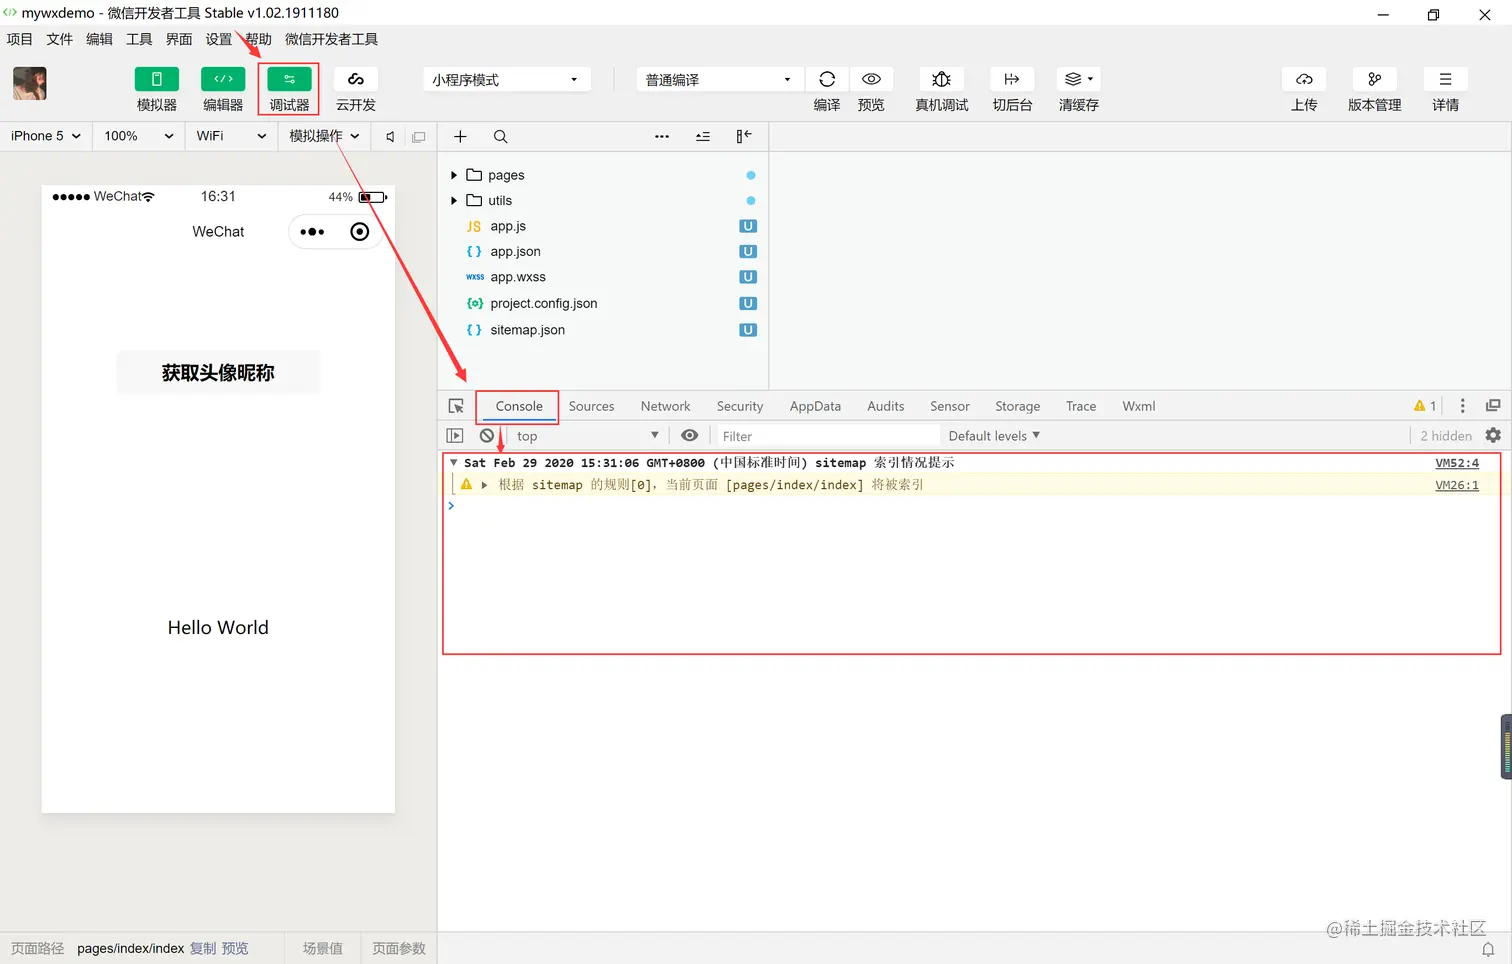
Task: Open the top context dropdown
Action: 587,436
